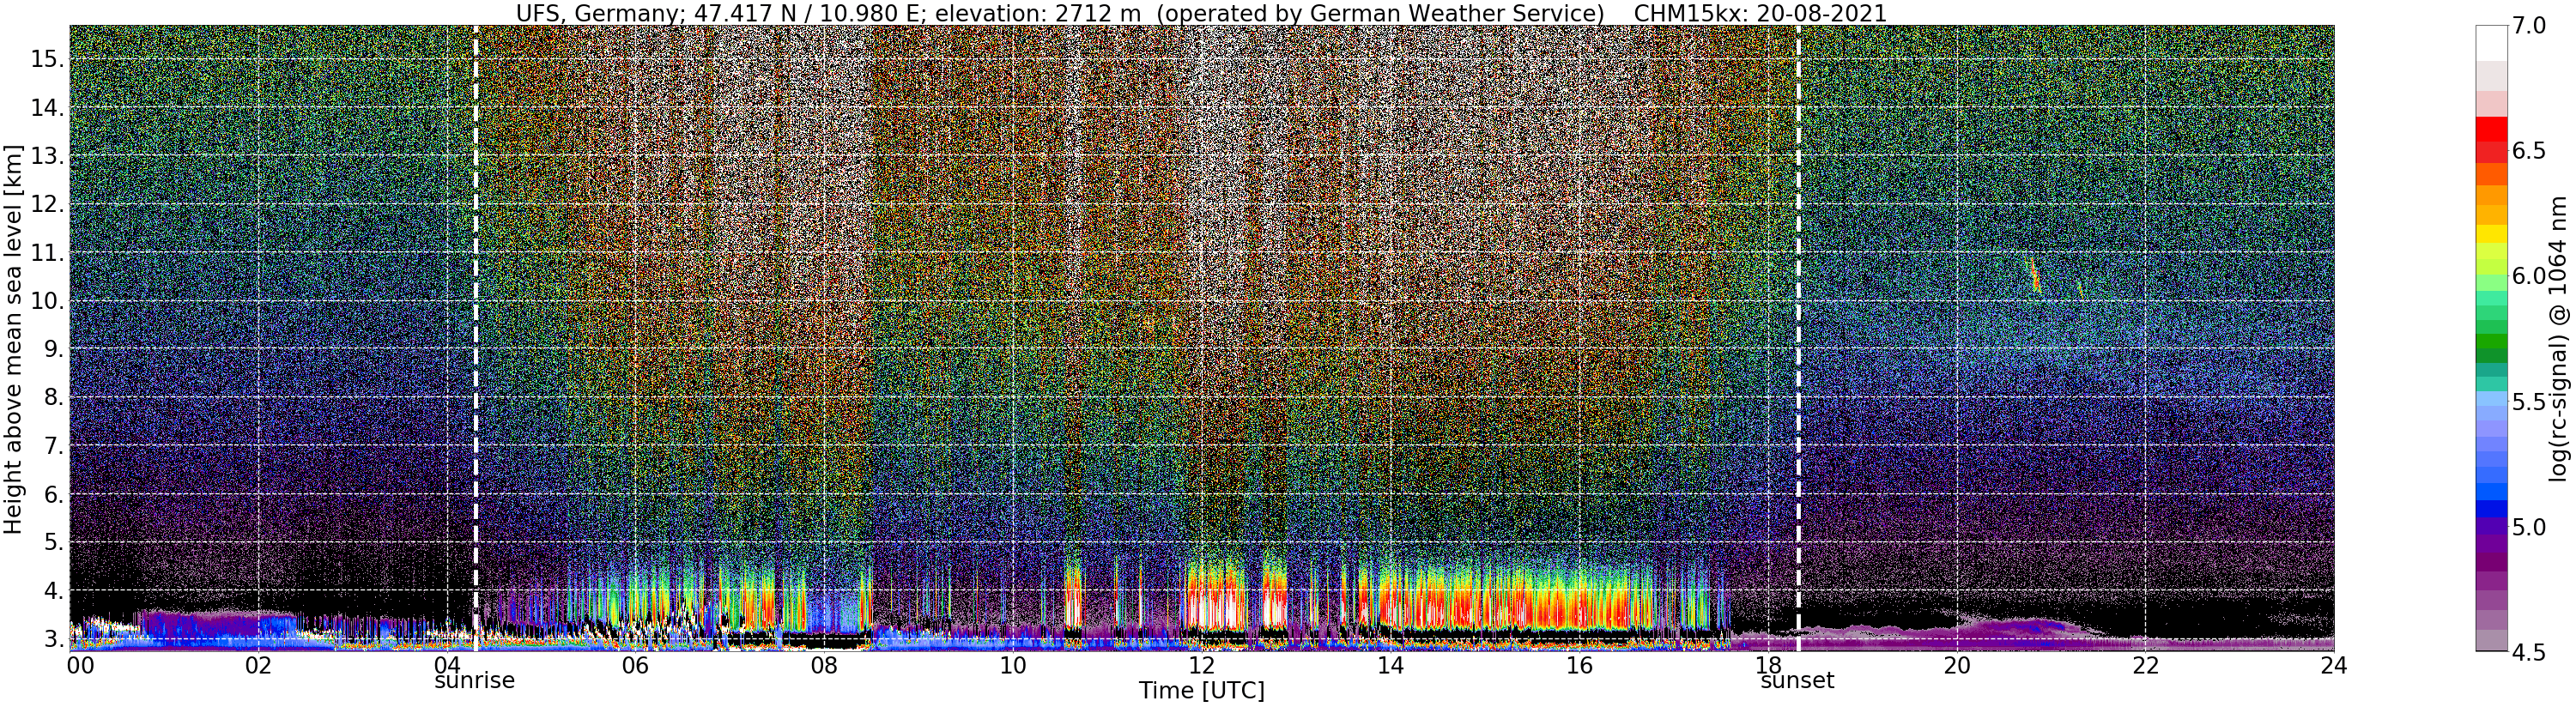
Task: Click the "14" time axis tick label
Action: pyautogui.click(x=1390, y=665)
